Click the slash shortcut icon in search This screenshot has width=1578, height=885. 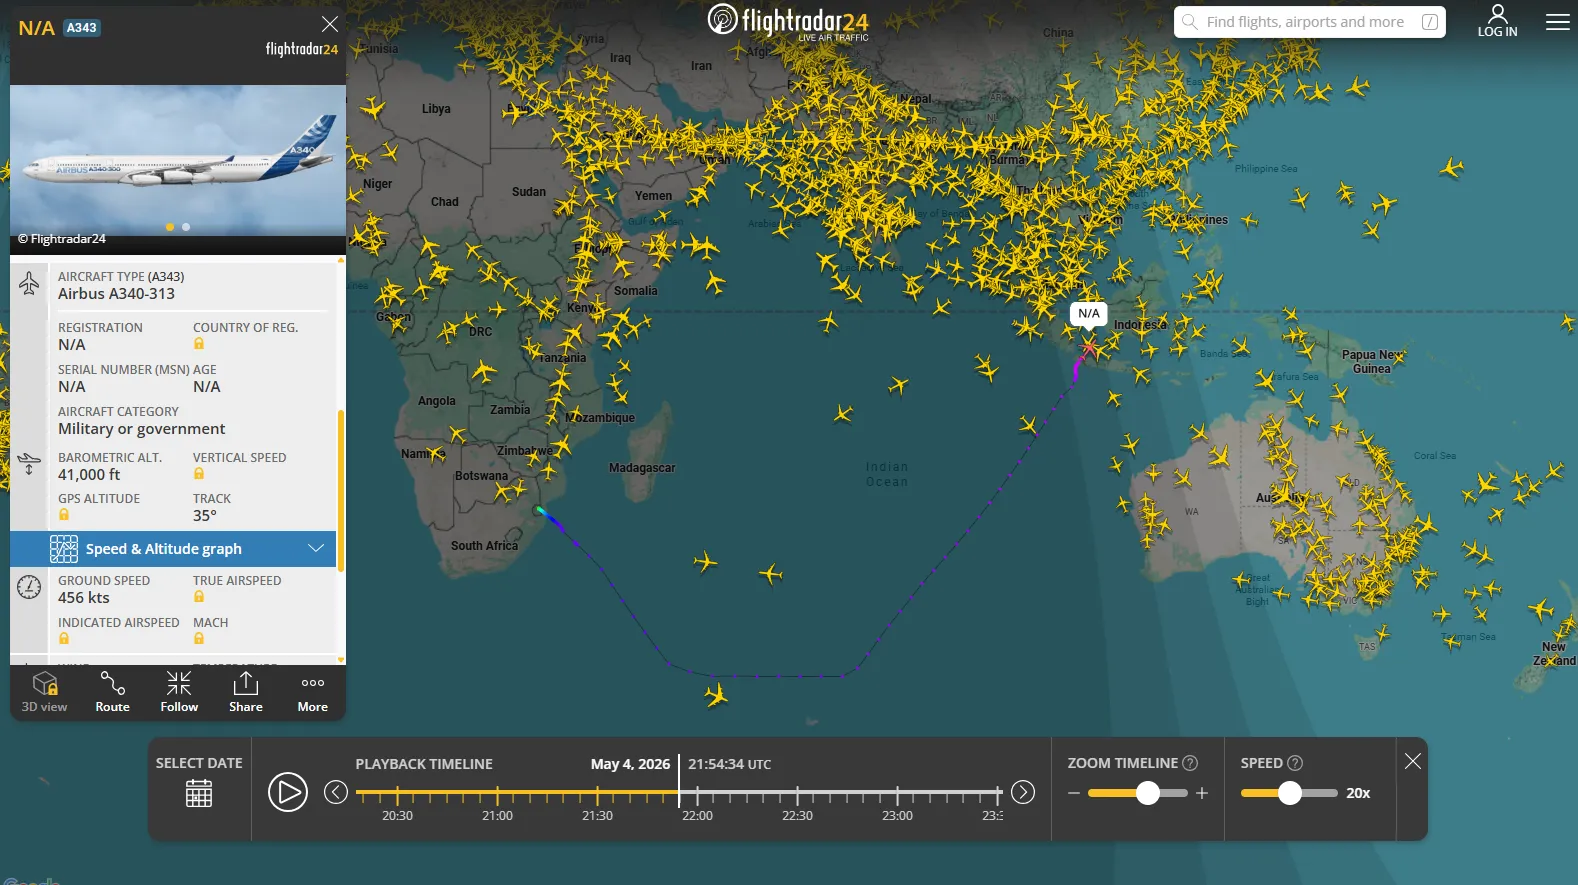click(1430, 22)
